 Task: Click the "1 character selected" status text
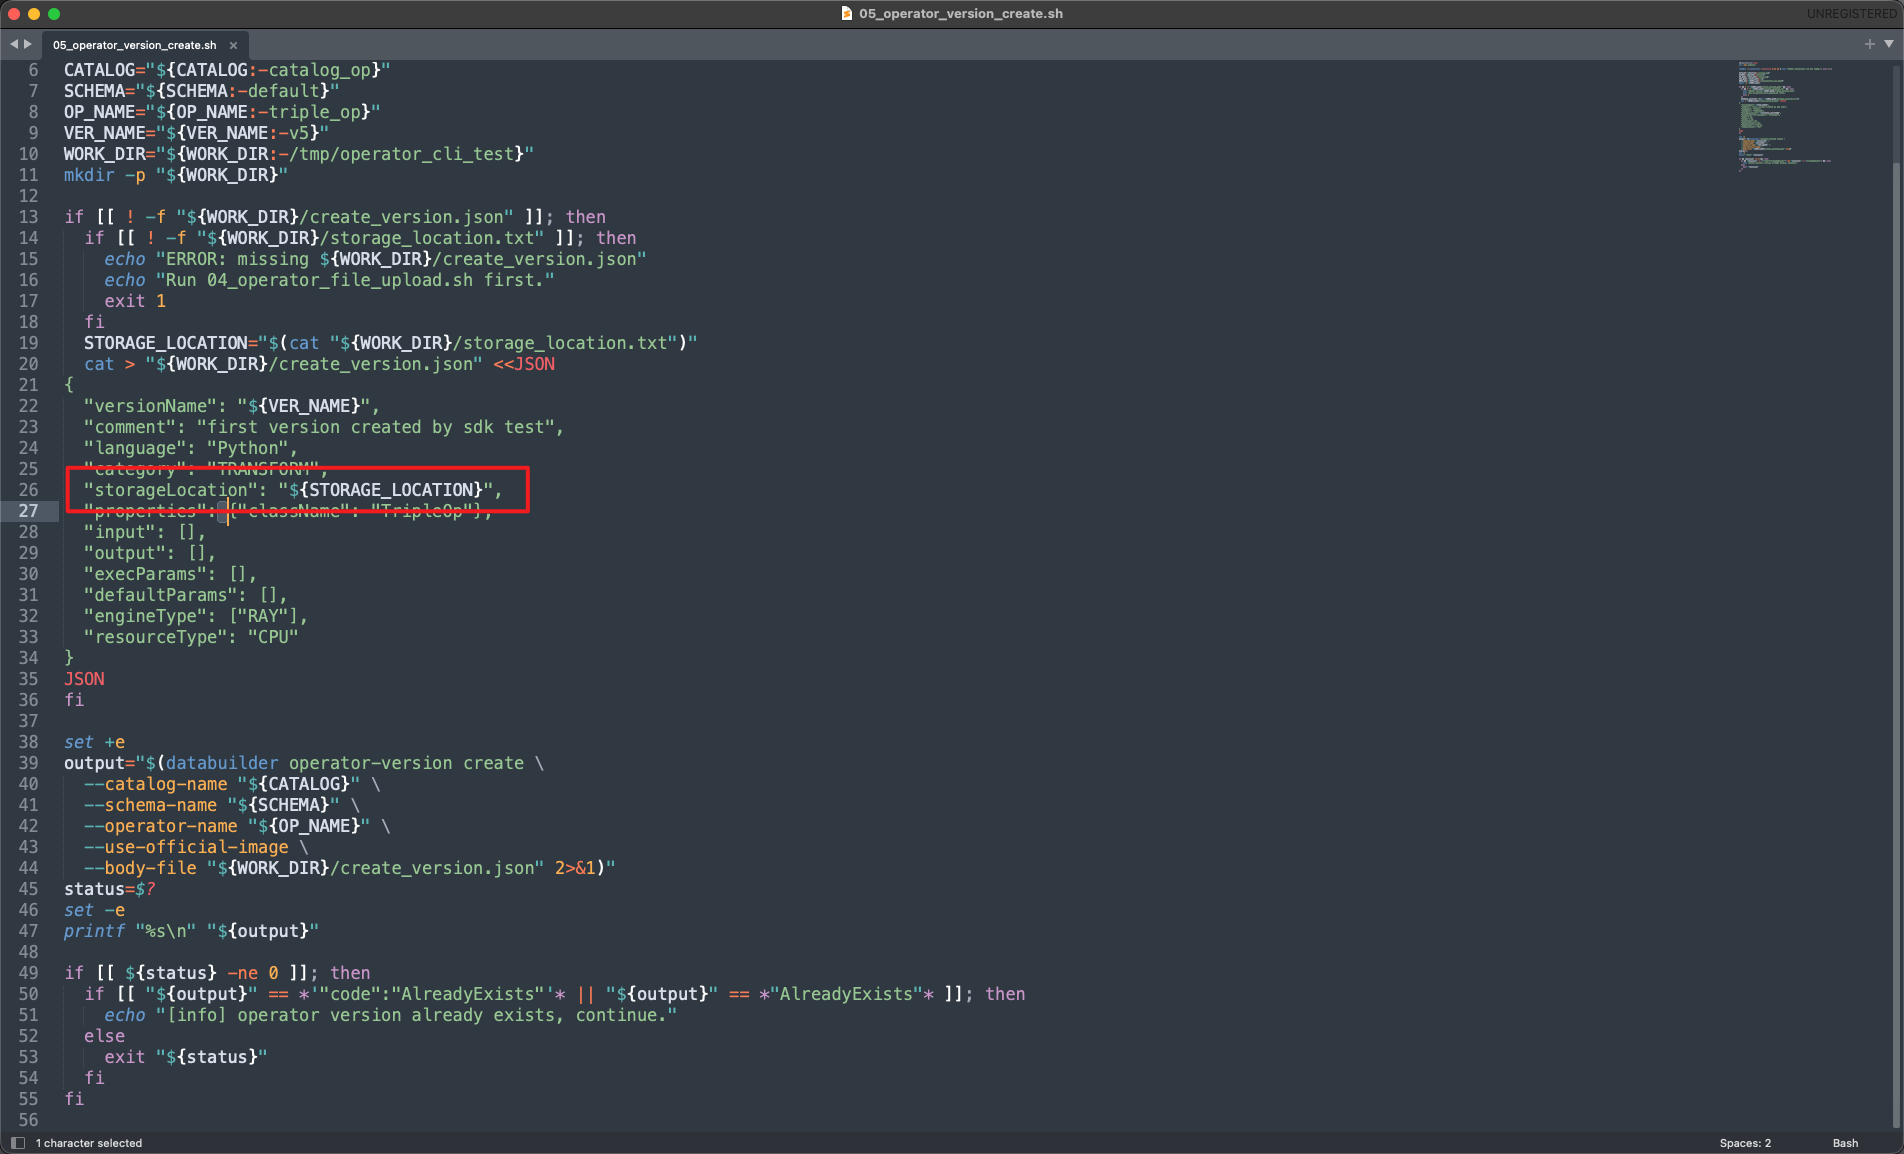(89, 1143)
